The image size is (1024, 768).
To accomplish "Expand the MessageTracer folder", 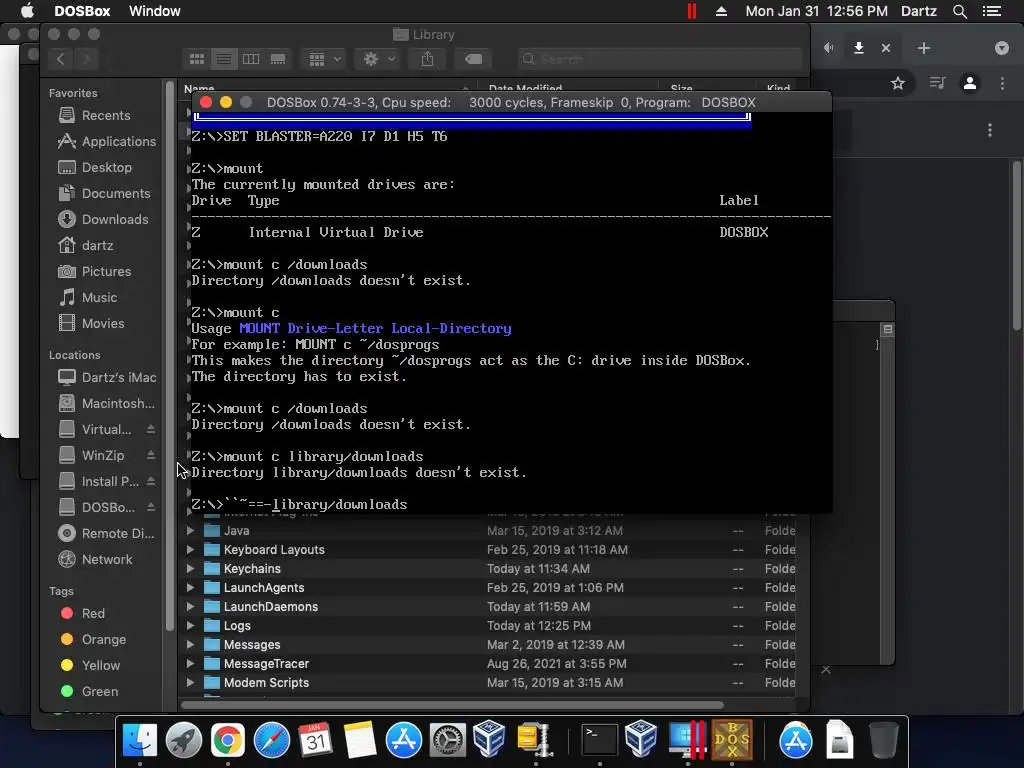I will 190,664.
